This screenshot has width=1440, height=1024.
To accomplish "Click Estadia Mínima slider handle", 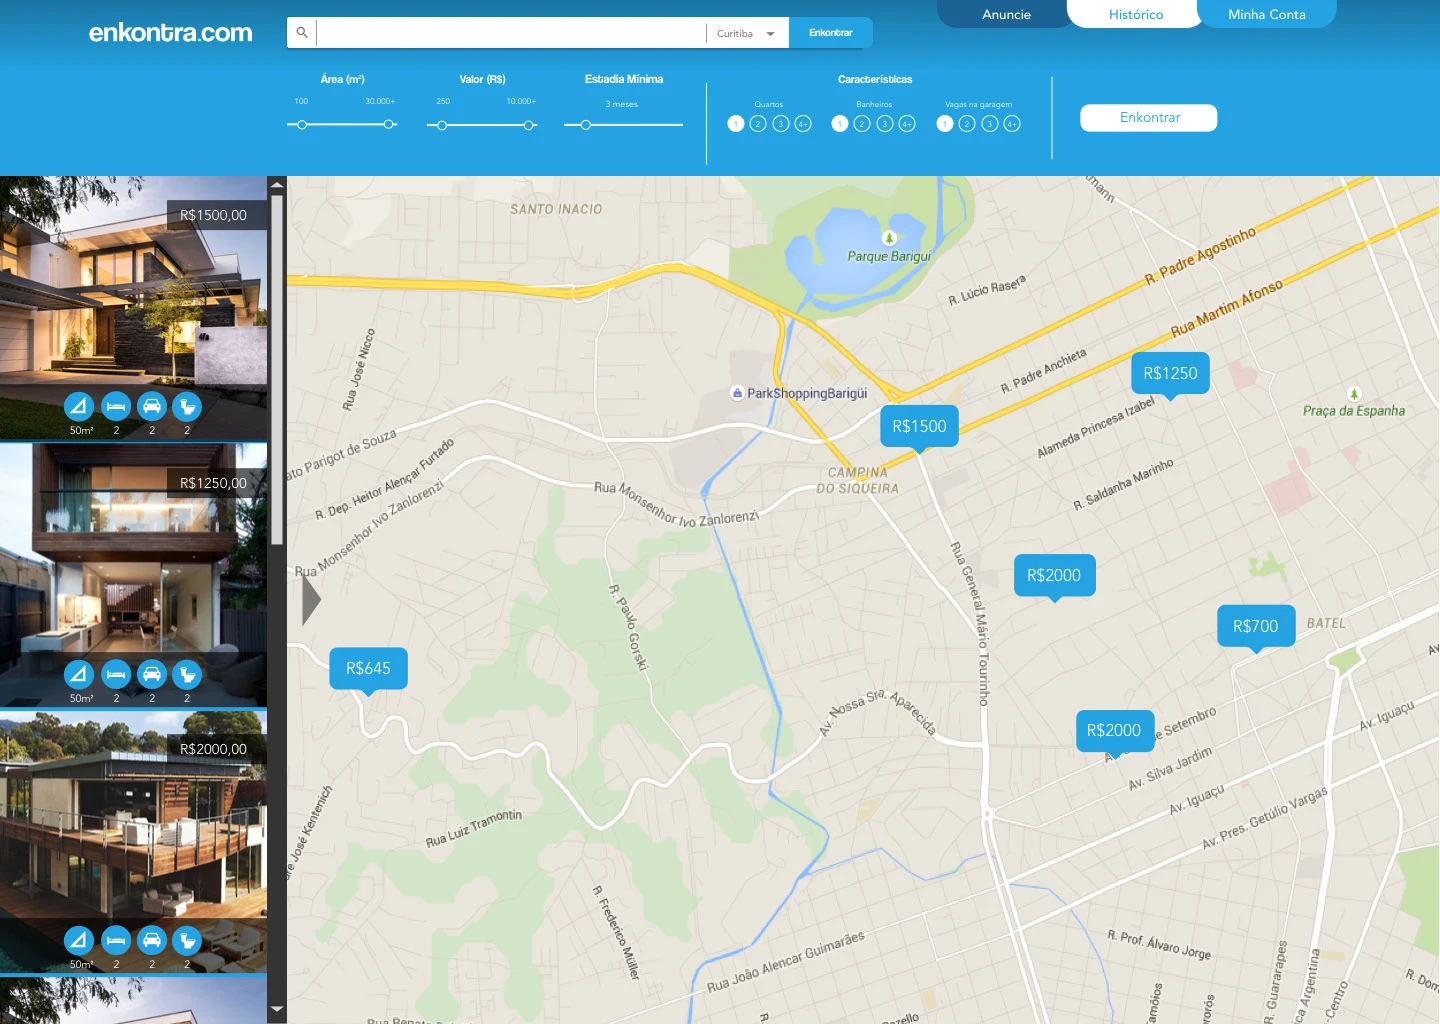I will 586,125.
